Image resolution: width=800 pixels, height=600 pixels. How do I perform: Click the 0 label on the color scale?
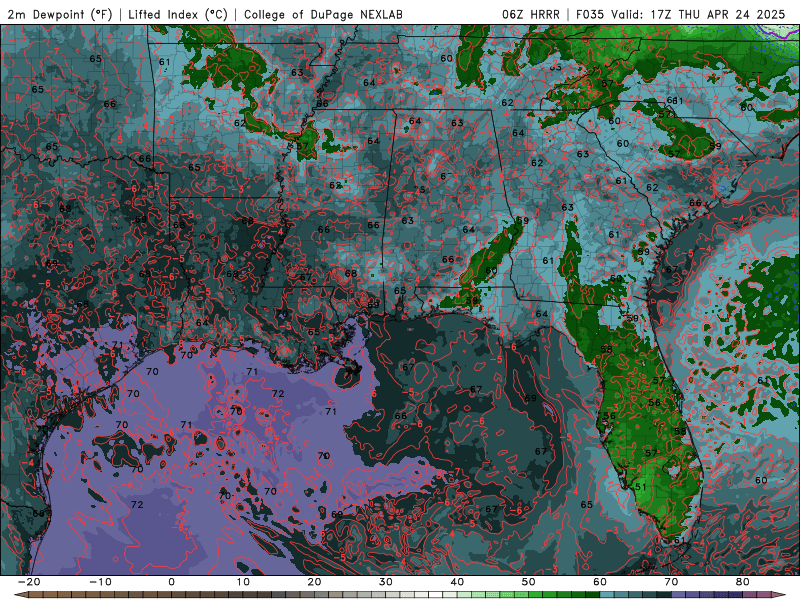coord(171,582)
